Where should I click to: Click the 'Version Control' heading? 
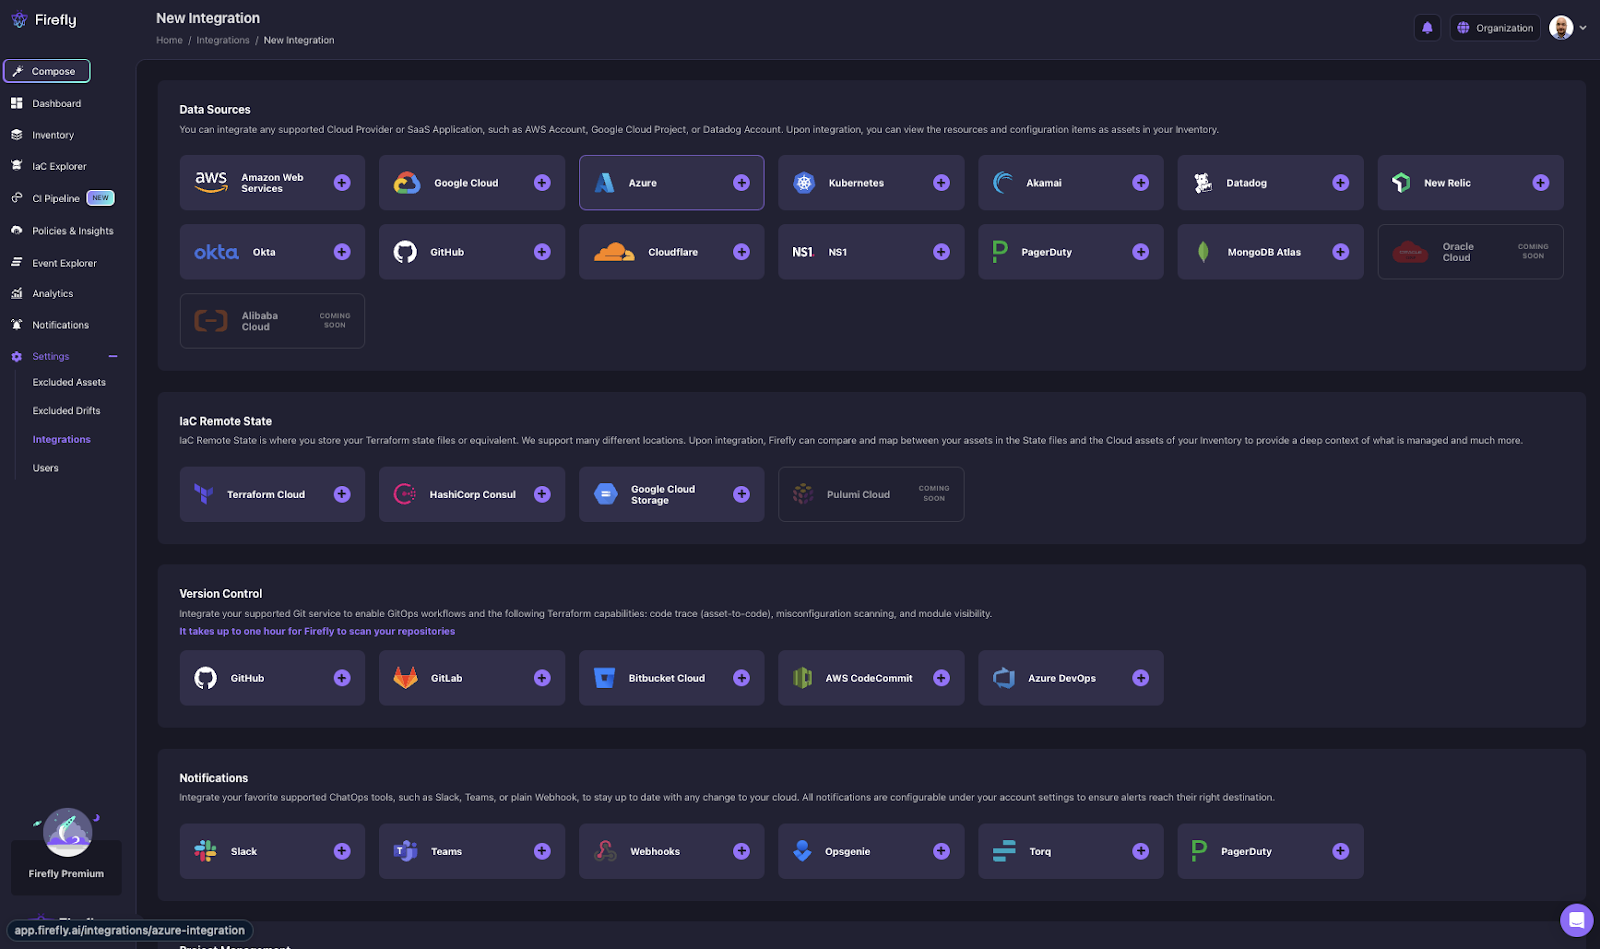click(x=220, y=594)
